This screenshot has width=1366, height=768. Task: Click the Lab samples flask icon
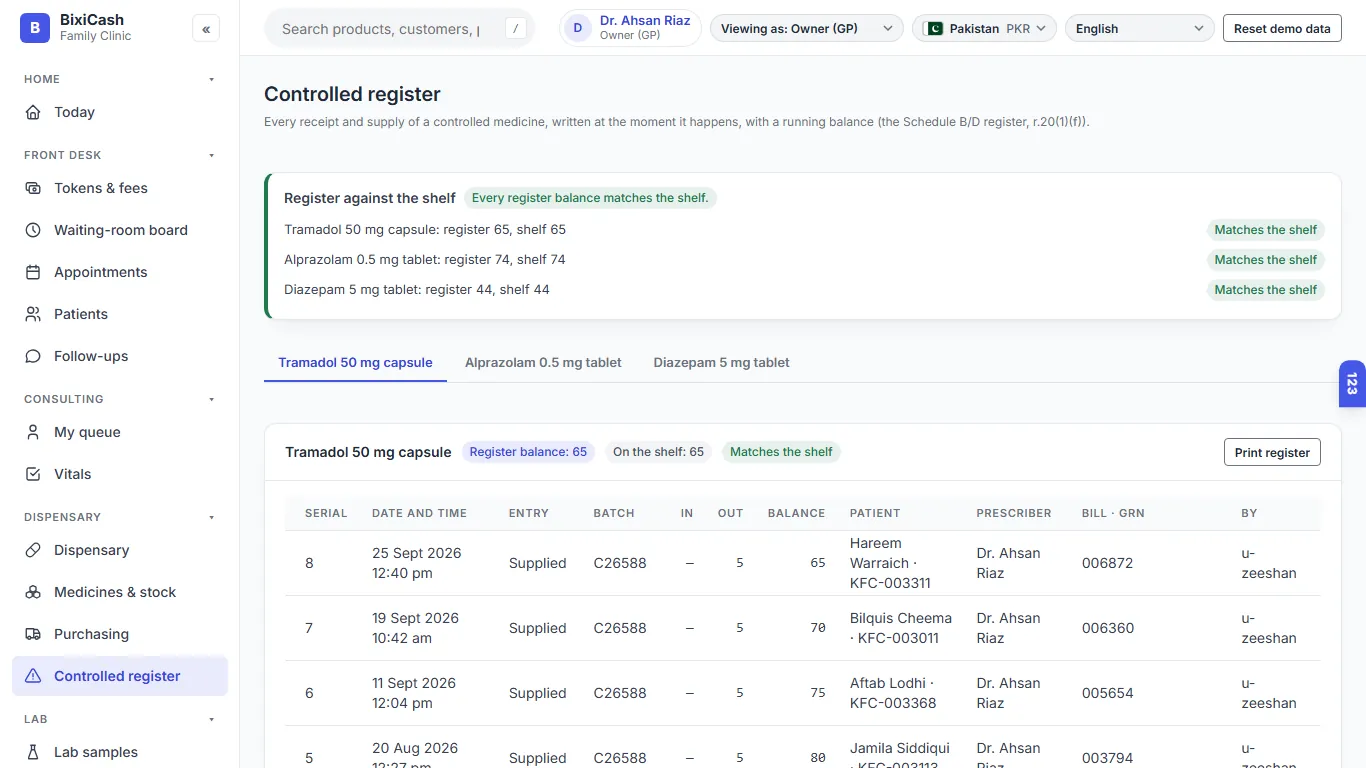point(33,752)
